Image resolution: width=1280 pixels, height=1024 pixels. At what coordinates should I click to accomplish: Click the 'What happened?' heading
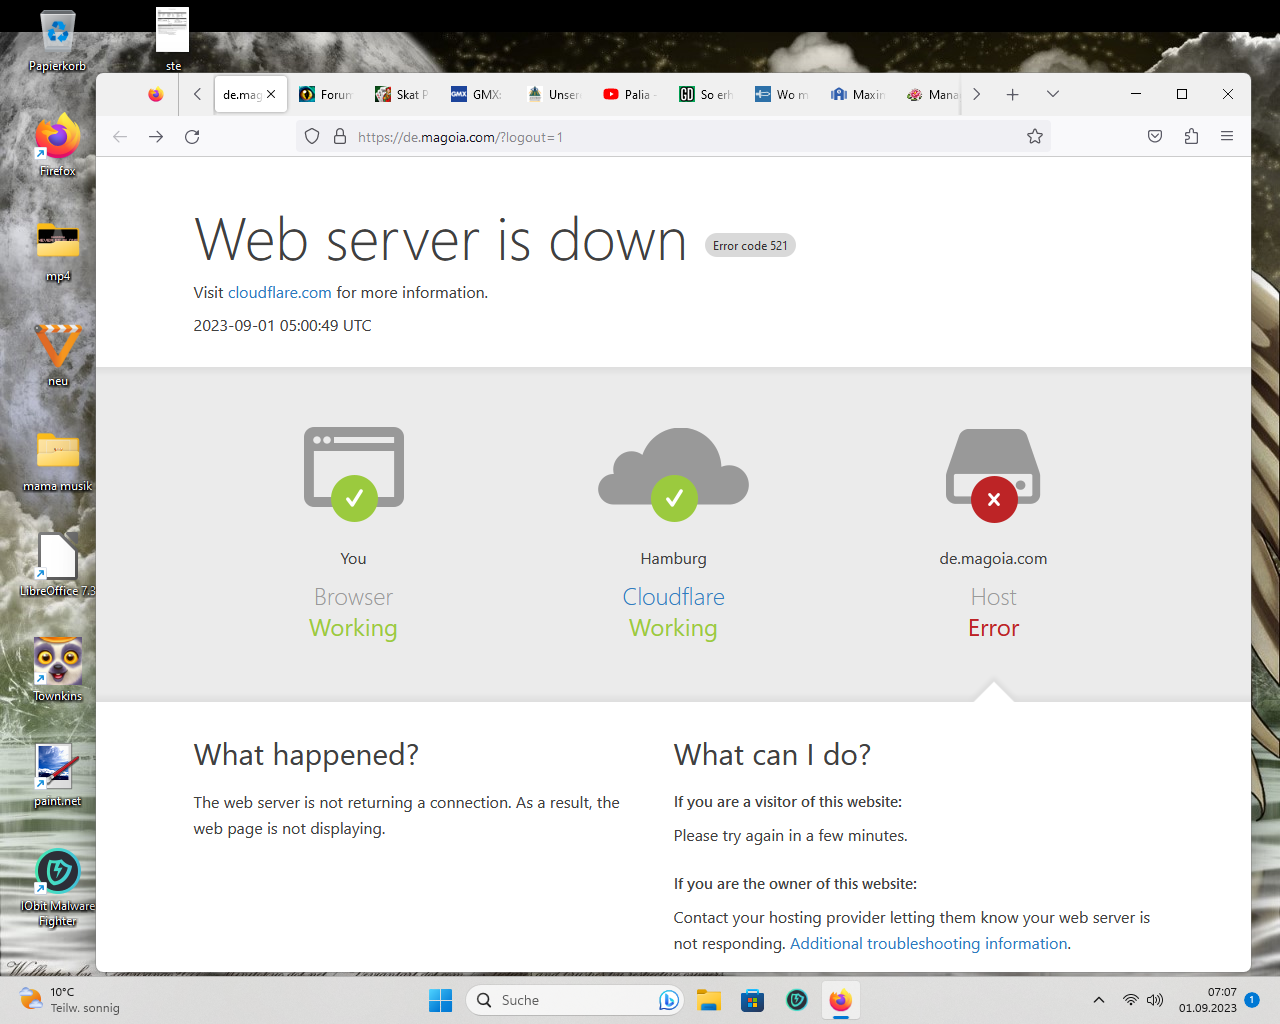(306, 755)
